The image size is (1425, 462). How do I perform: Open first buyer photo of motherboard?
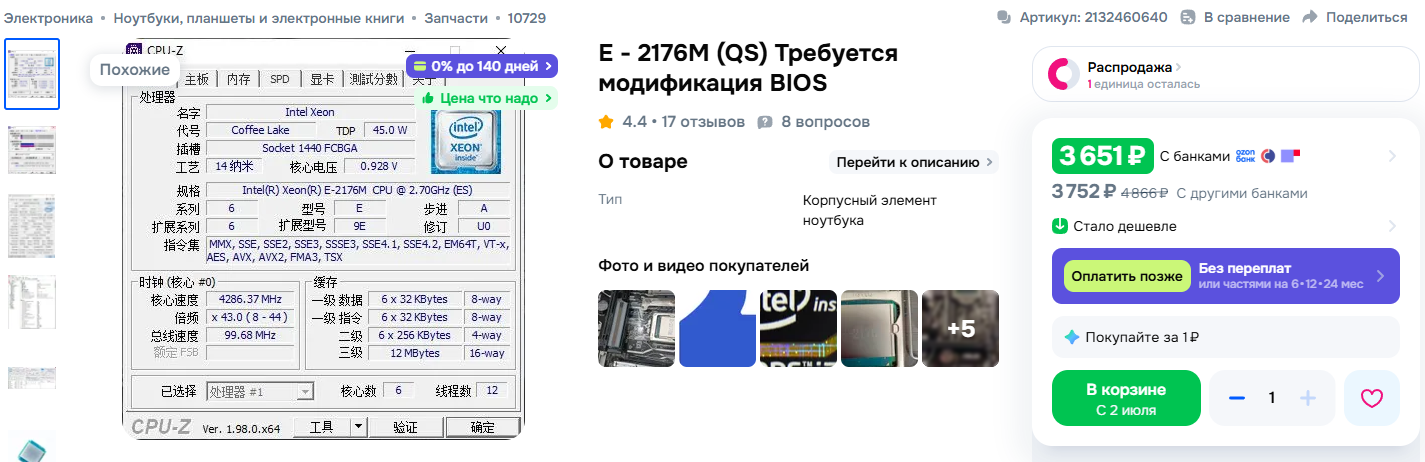636,328
